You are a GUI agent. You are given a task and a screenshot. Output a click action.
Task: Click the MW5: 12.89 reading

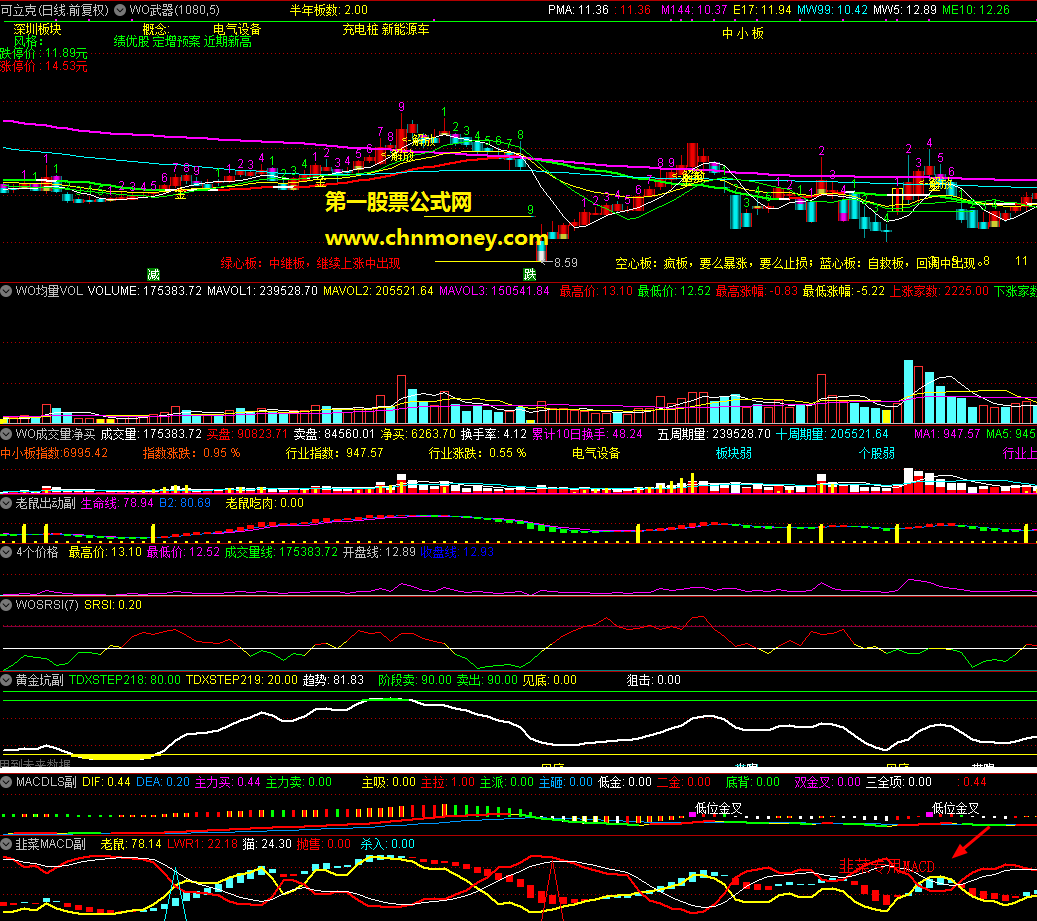pos(905,10)
